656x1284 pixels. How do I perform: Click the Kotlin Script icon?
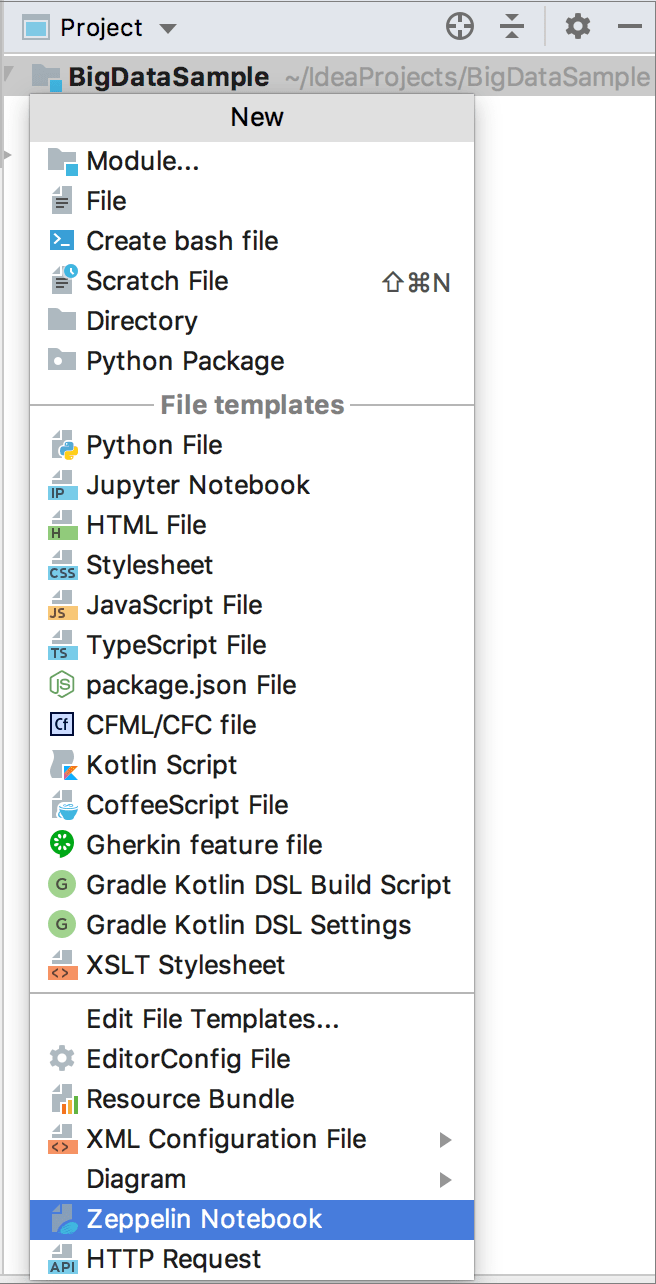pyautogui.click(x=62, y=766)
